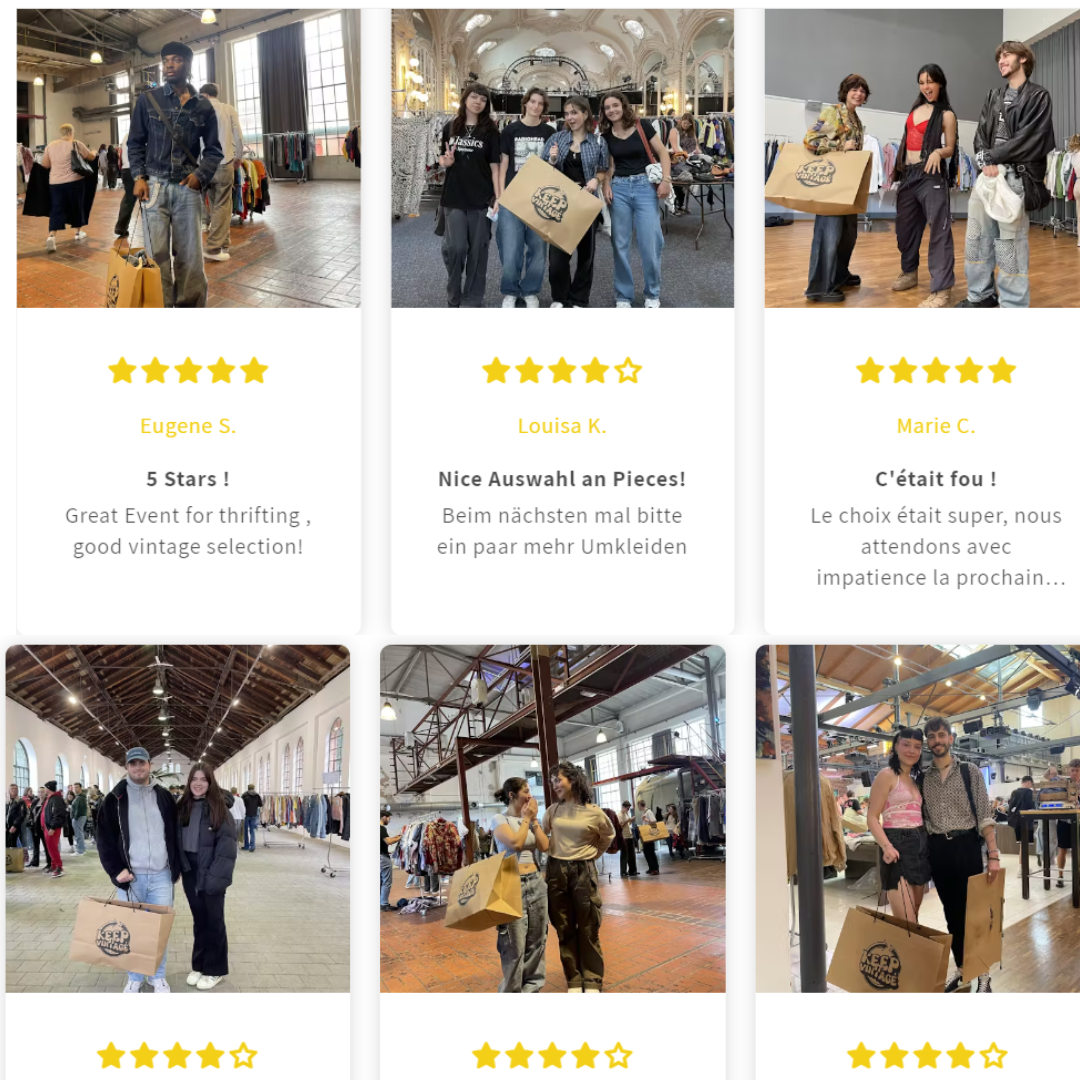Expand the truncated 'C'était fou !' review text
This screenshot has height=1080, width=1080.
[937, 546]
